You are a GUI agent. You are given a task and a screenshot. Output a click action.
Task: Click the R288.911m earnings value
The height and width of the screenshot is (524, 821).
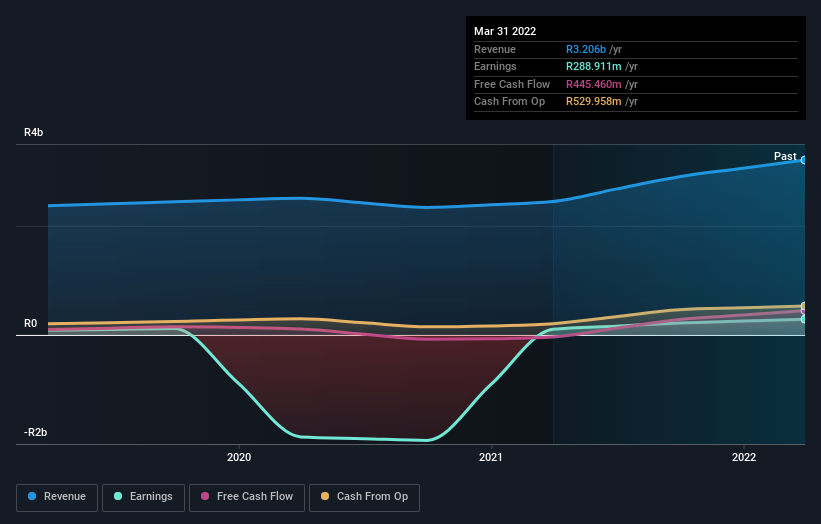click(594, 66)
